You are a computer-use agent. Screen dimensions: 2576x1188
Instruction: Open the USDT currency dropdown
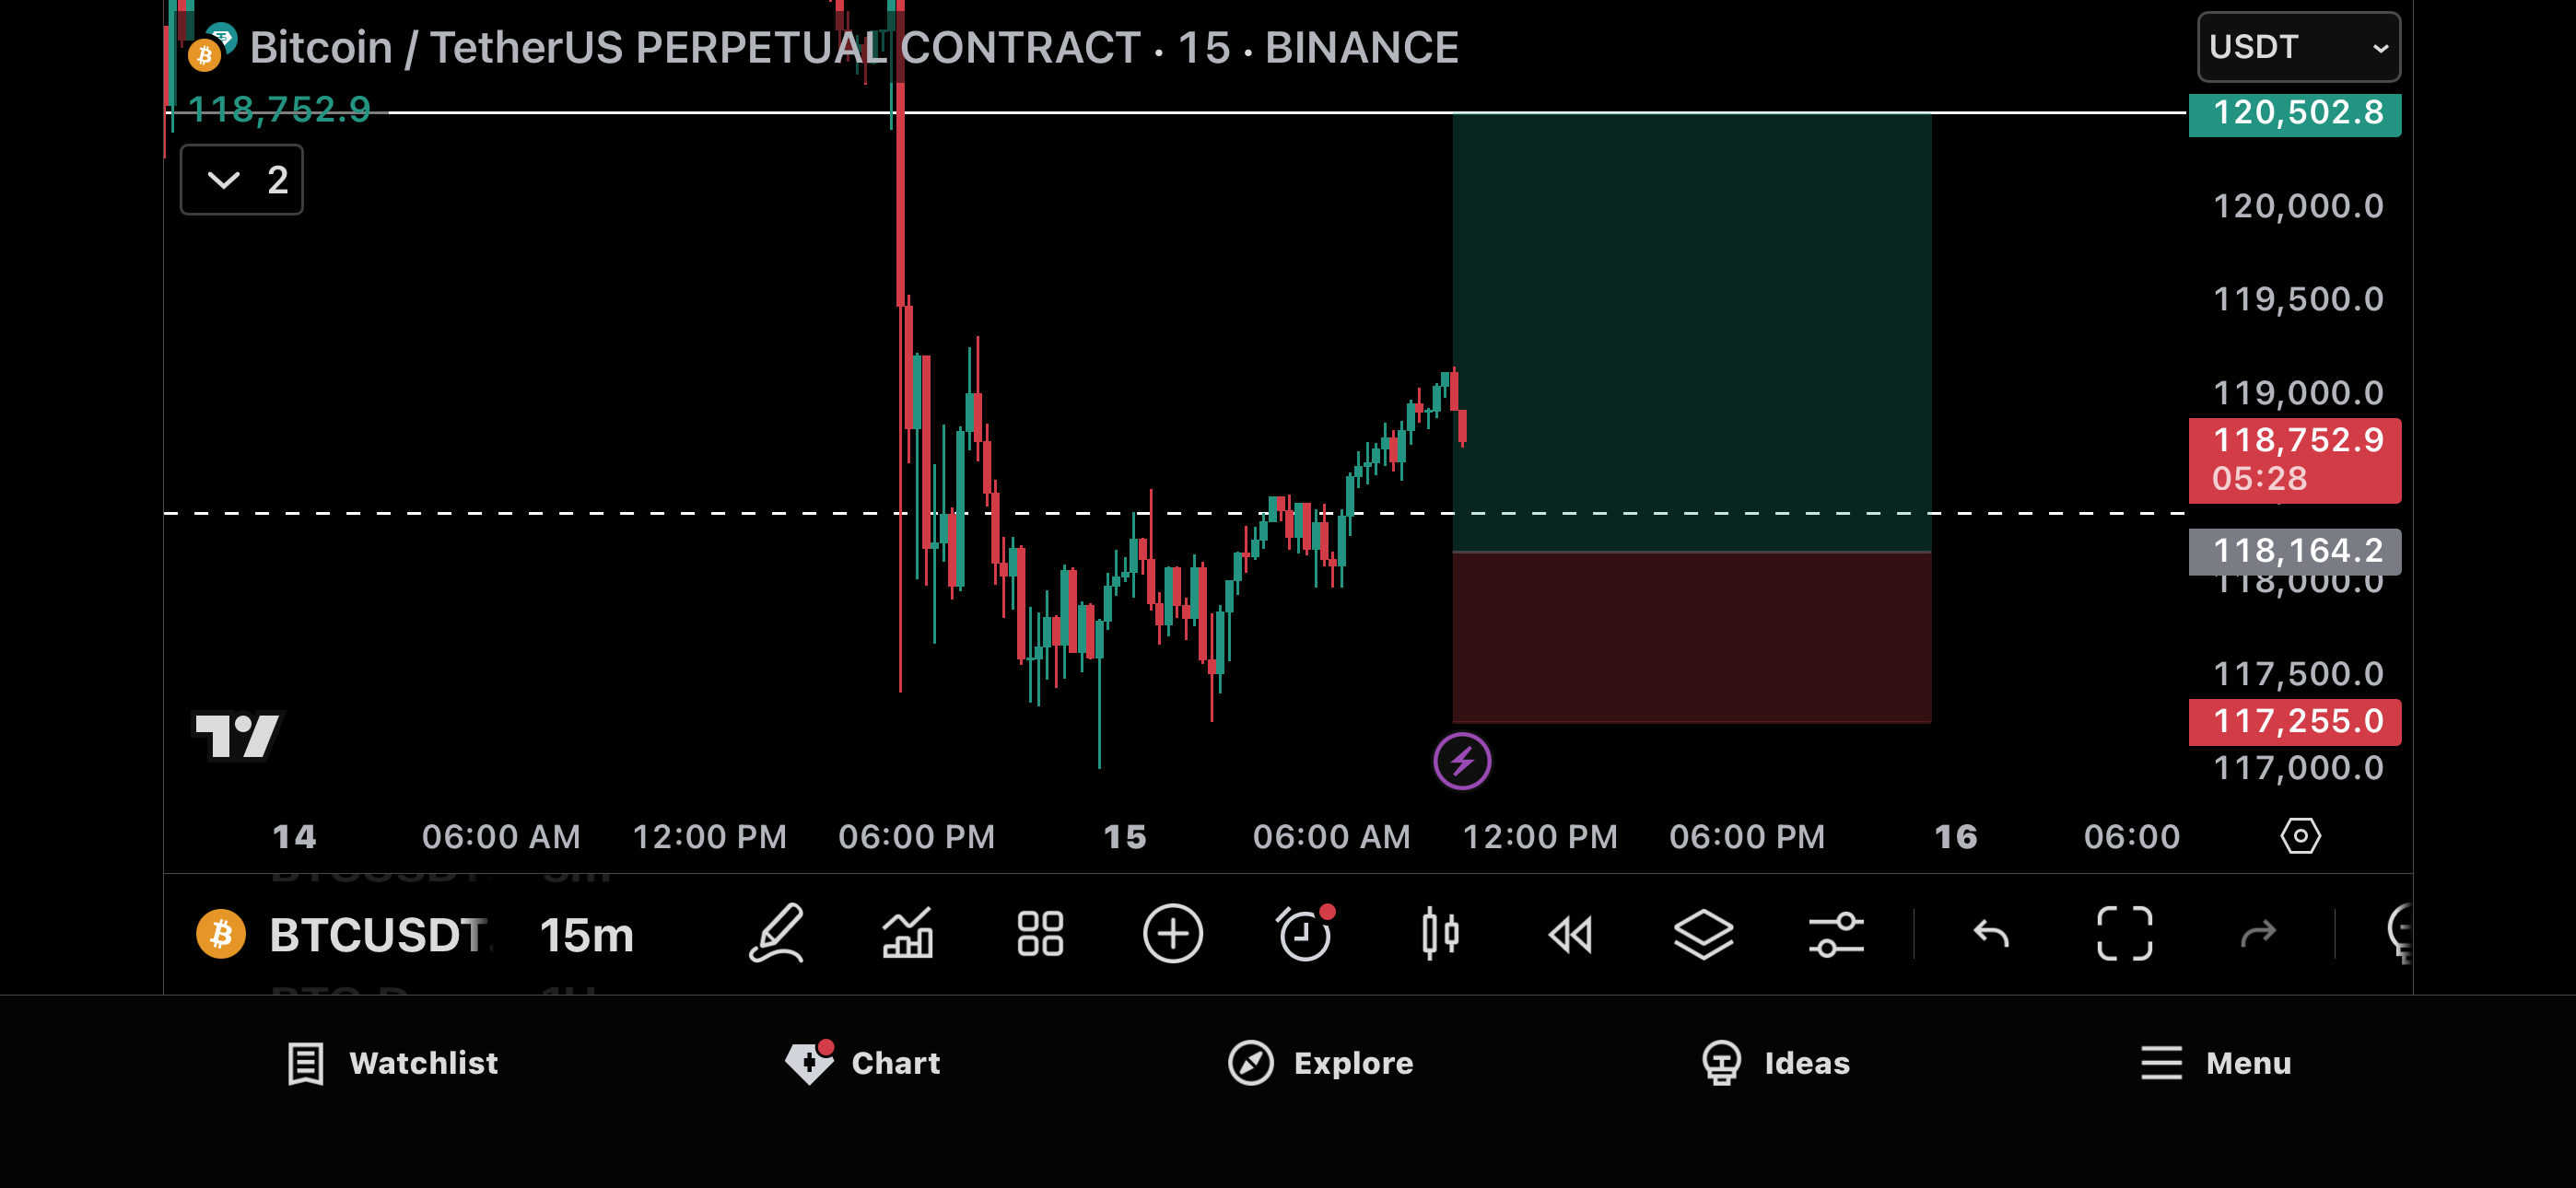tap(2297, 46)
